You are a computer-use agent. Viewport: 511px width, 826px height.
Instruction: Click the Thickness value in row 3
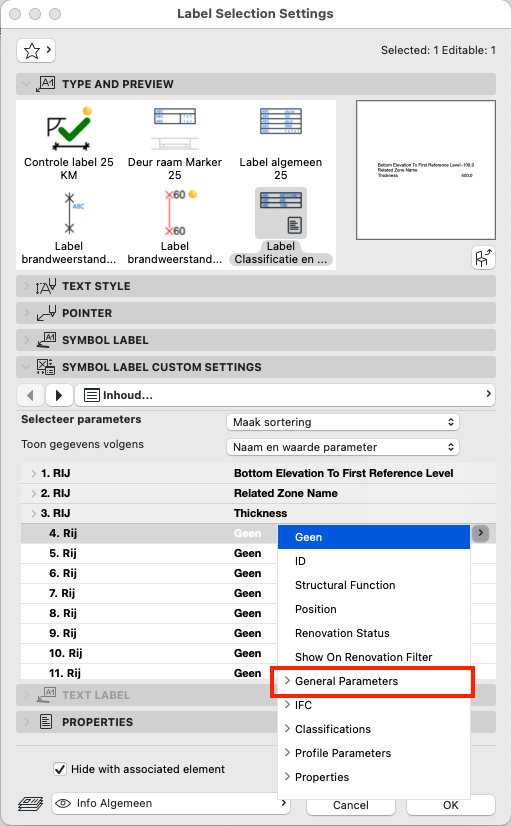click(x=260, y=514)
